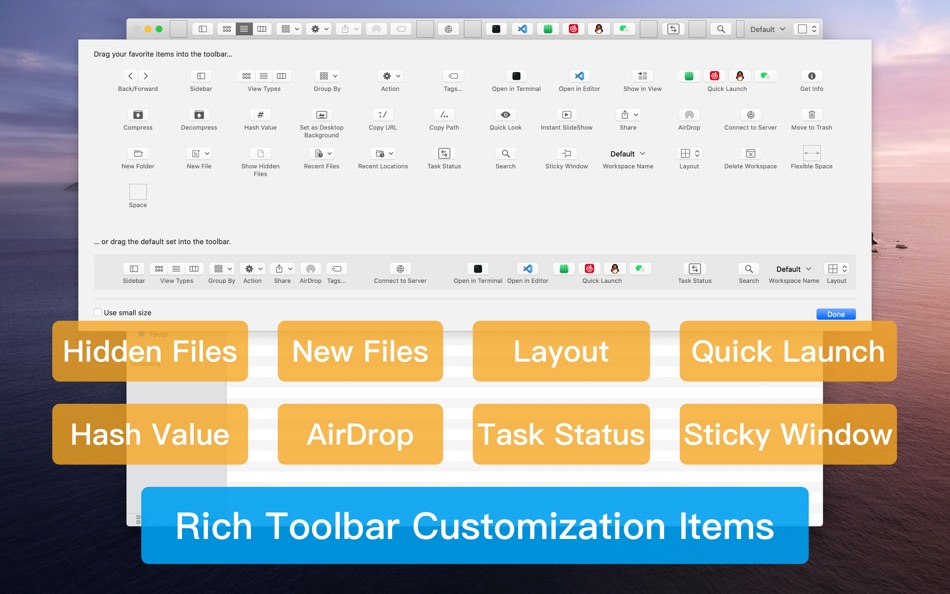The height and width of the screenshot is (594, 950).
Task: Toggle the Show Hidden Files palette item
Action: click(x=260, y=153)
